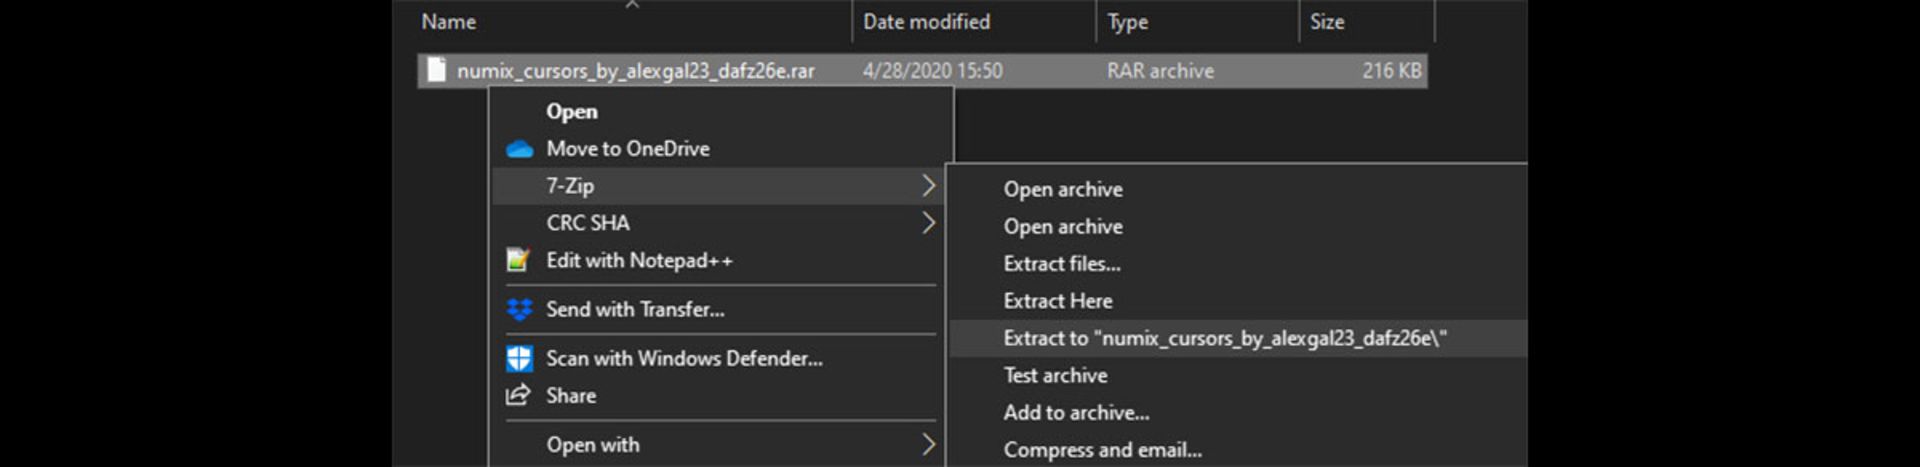
Task: Choose Compress and email... entry
Action: coord(1102,450)
